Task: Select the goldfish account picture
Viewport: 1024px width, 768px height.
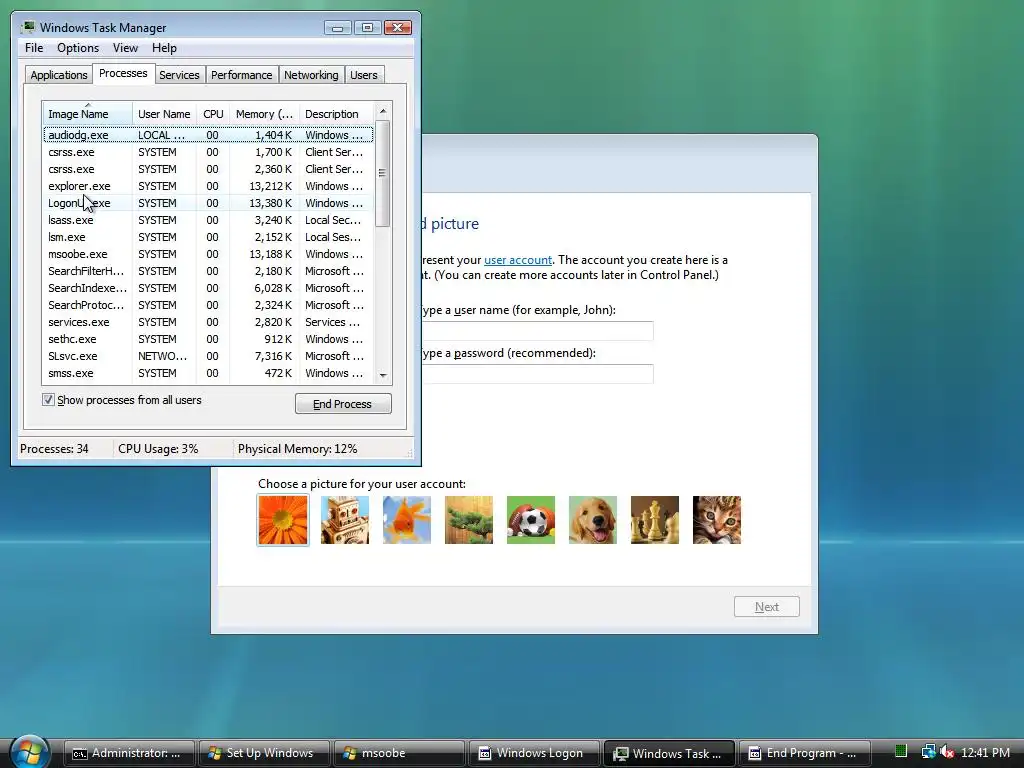Action: pyautogui.click(x=407, y=520)
